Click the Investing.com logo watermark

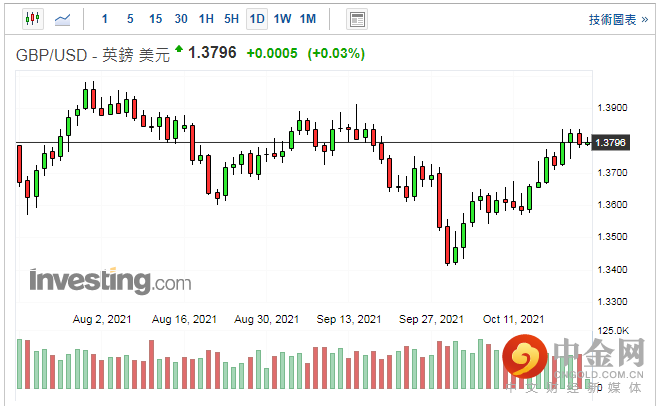(109, 281)
